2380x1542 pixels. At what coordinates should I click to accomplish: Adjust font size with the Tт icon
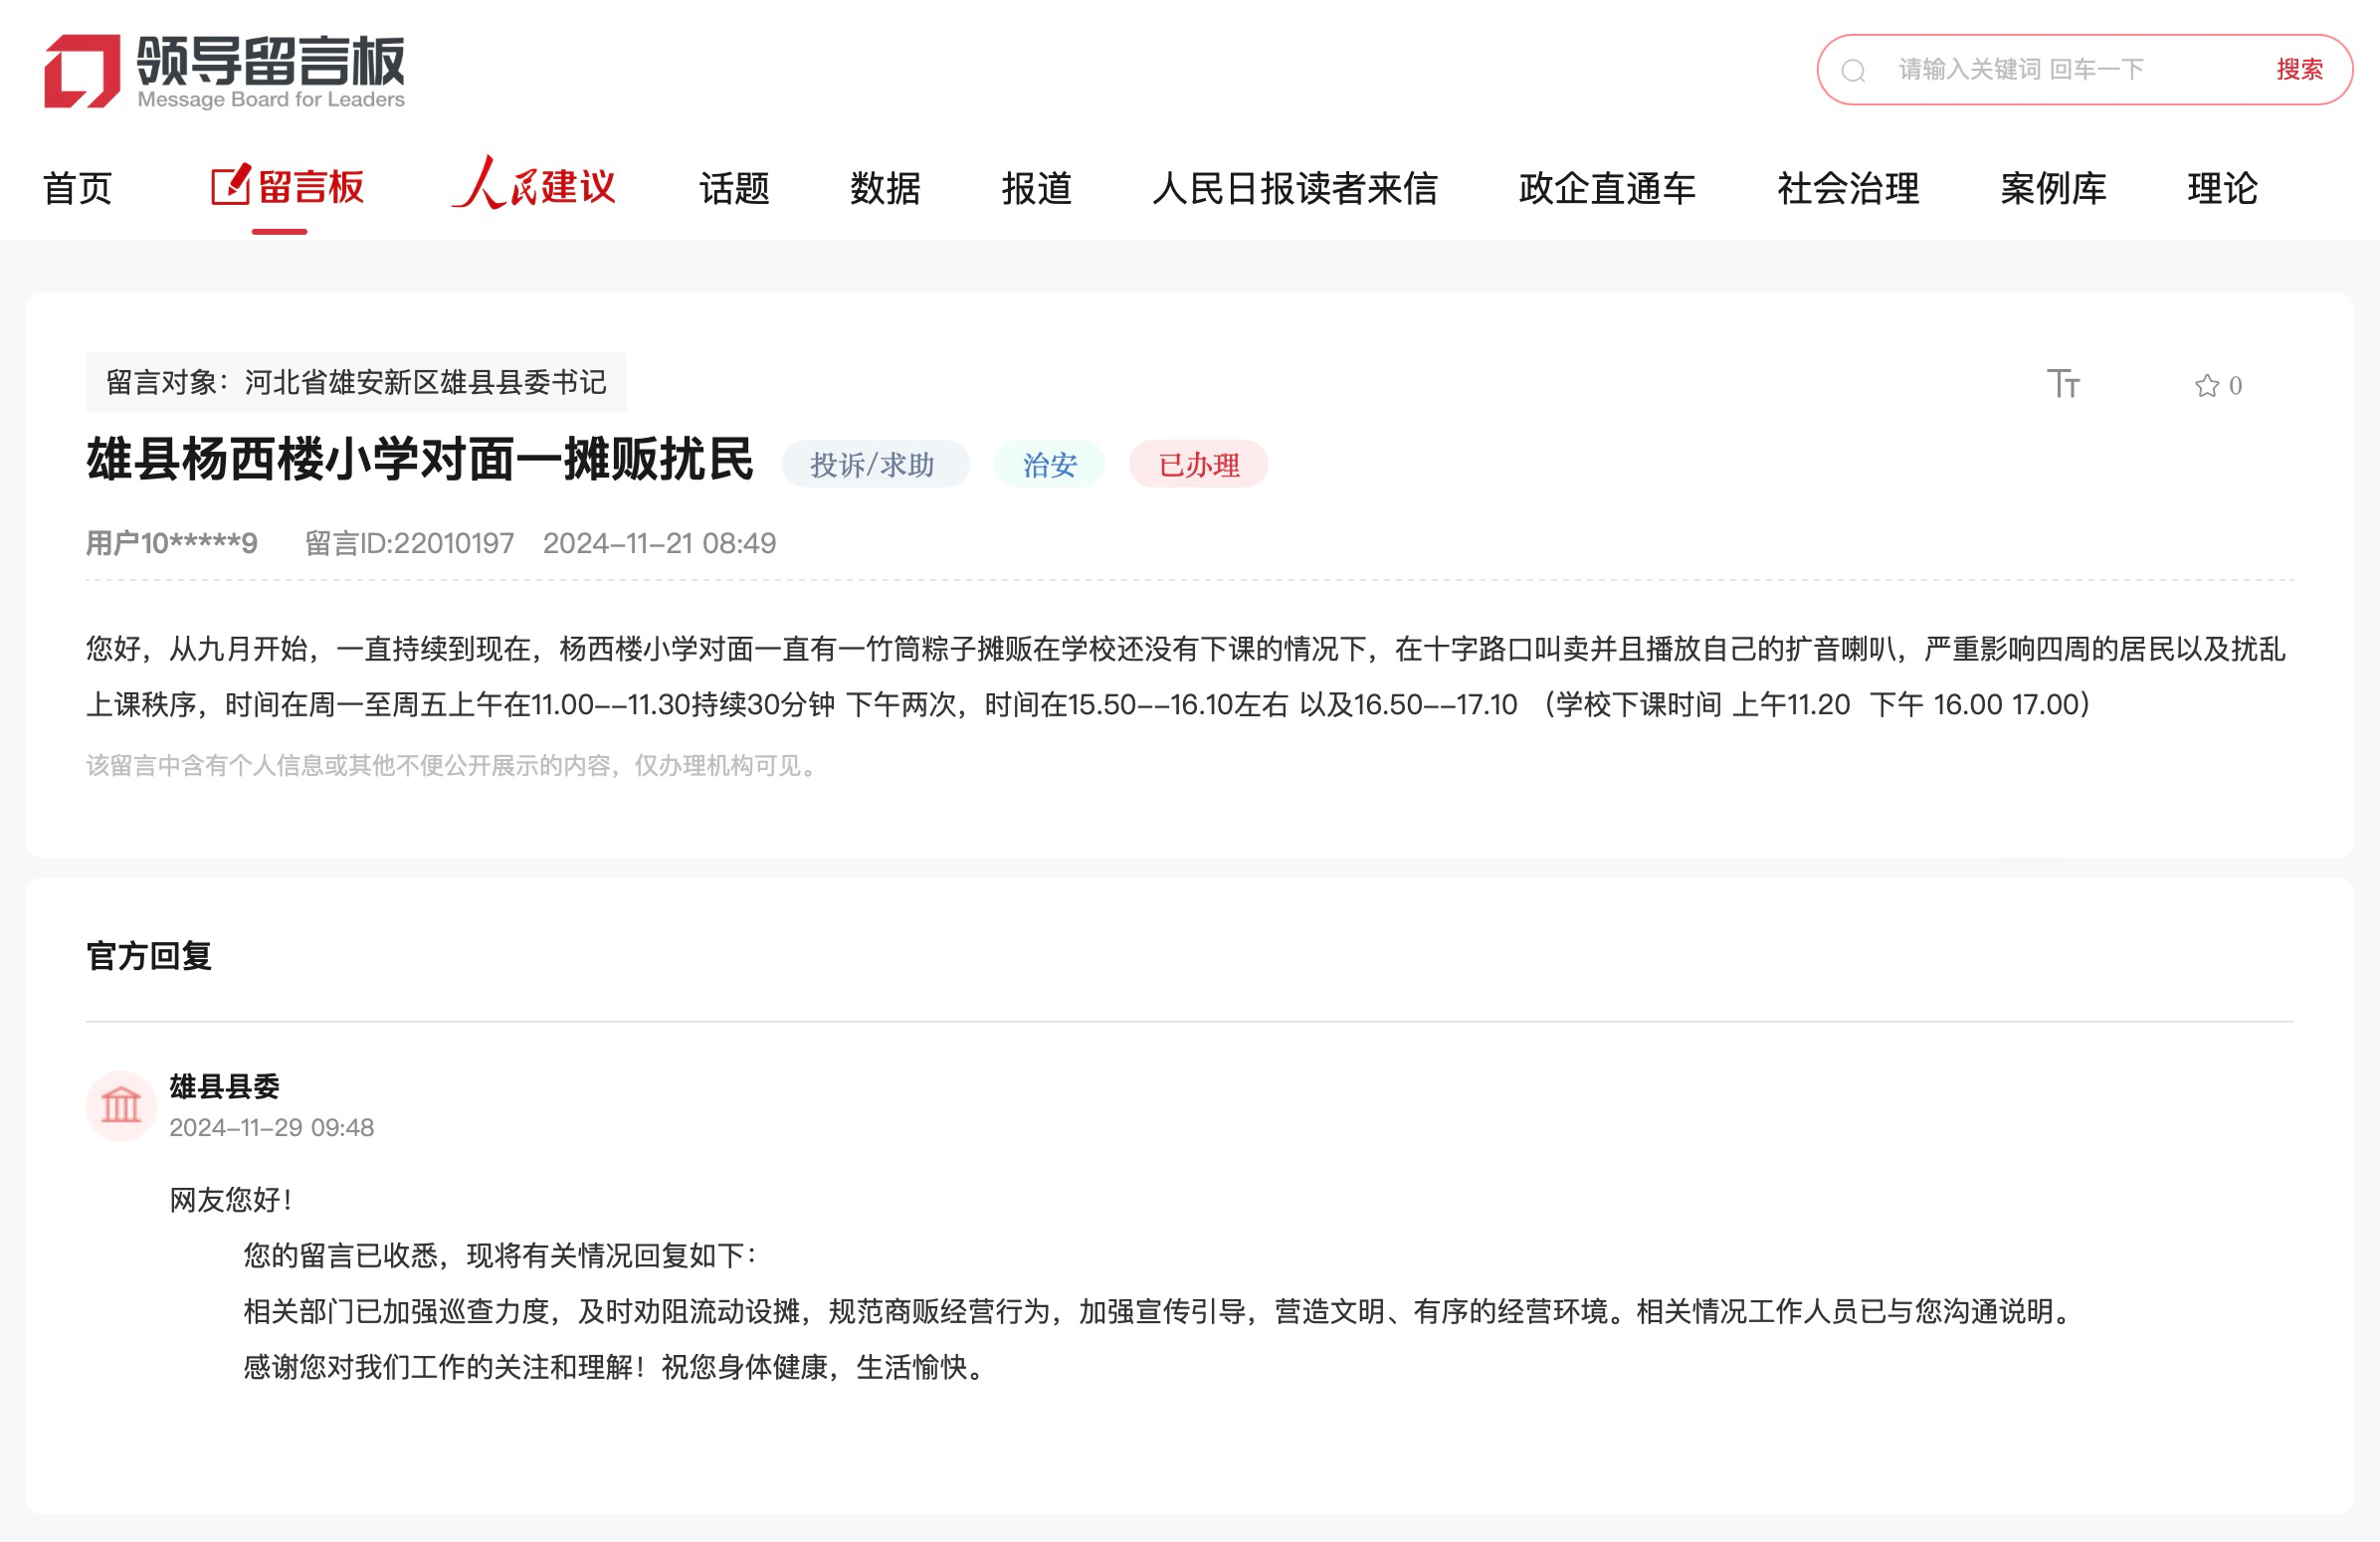click(x=2063, y=384)
